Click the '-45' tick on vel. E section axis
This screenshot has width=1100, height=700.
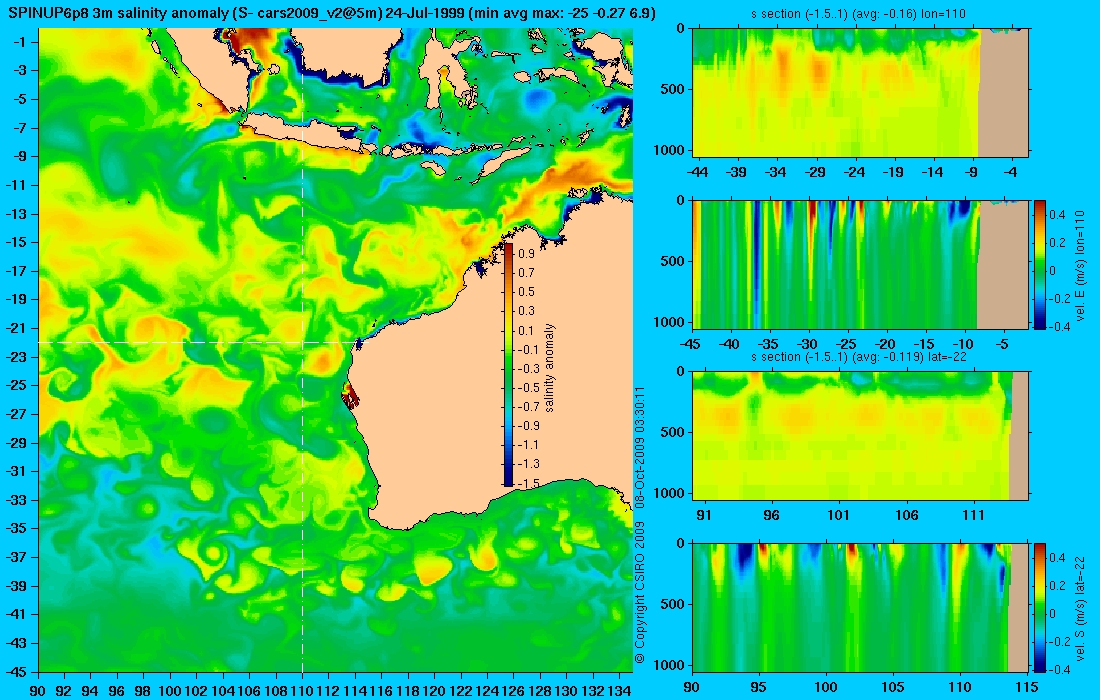(691, 344)
